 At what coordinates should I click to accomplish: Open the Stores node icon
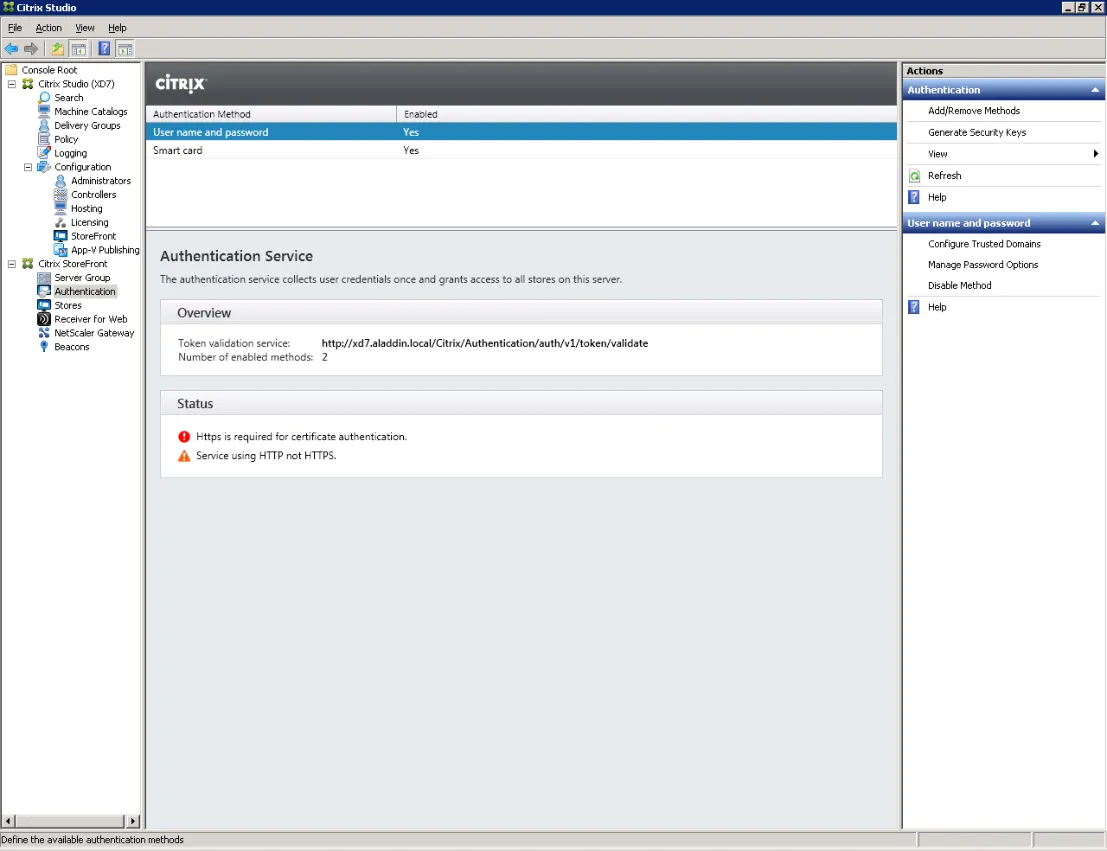pyautogui.click(x=44, y=305)
